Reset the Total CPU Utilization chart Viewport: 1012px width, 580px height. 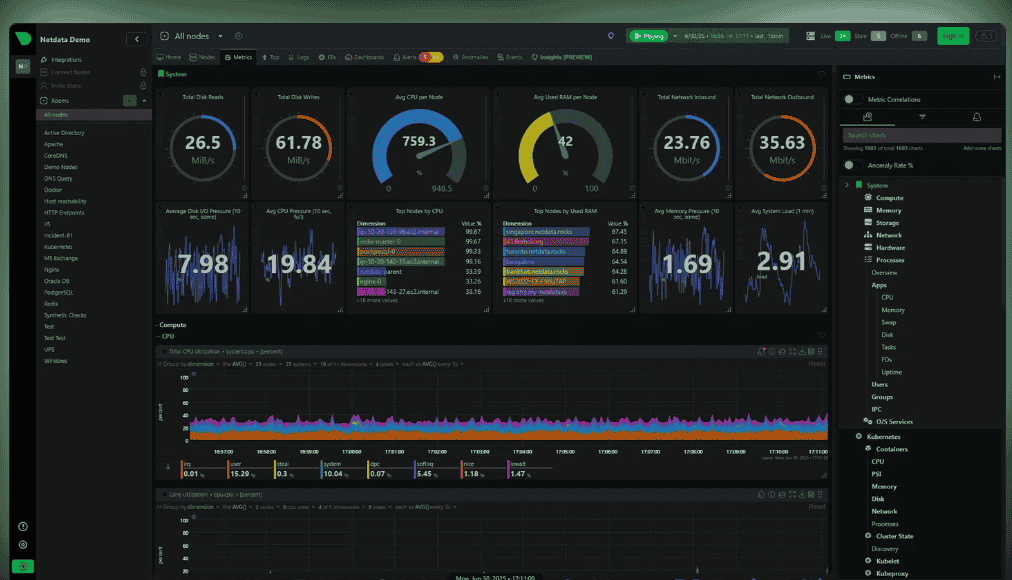817,364
